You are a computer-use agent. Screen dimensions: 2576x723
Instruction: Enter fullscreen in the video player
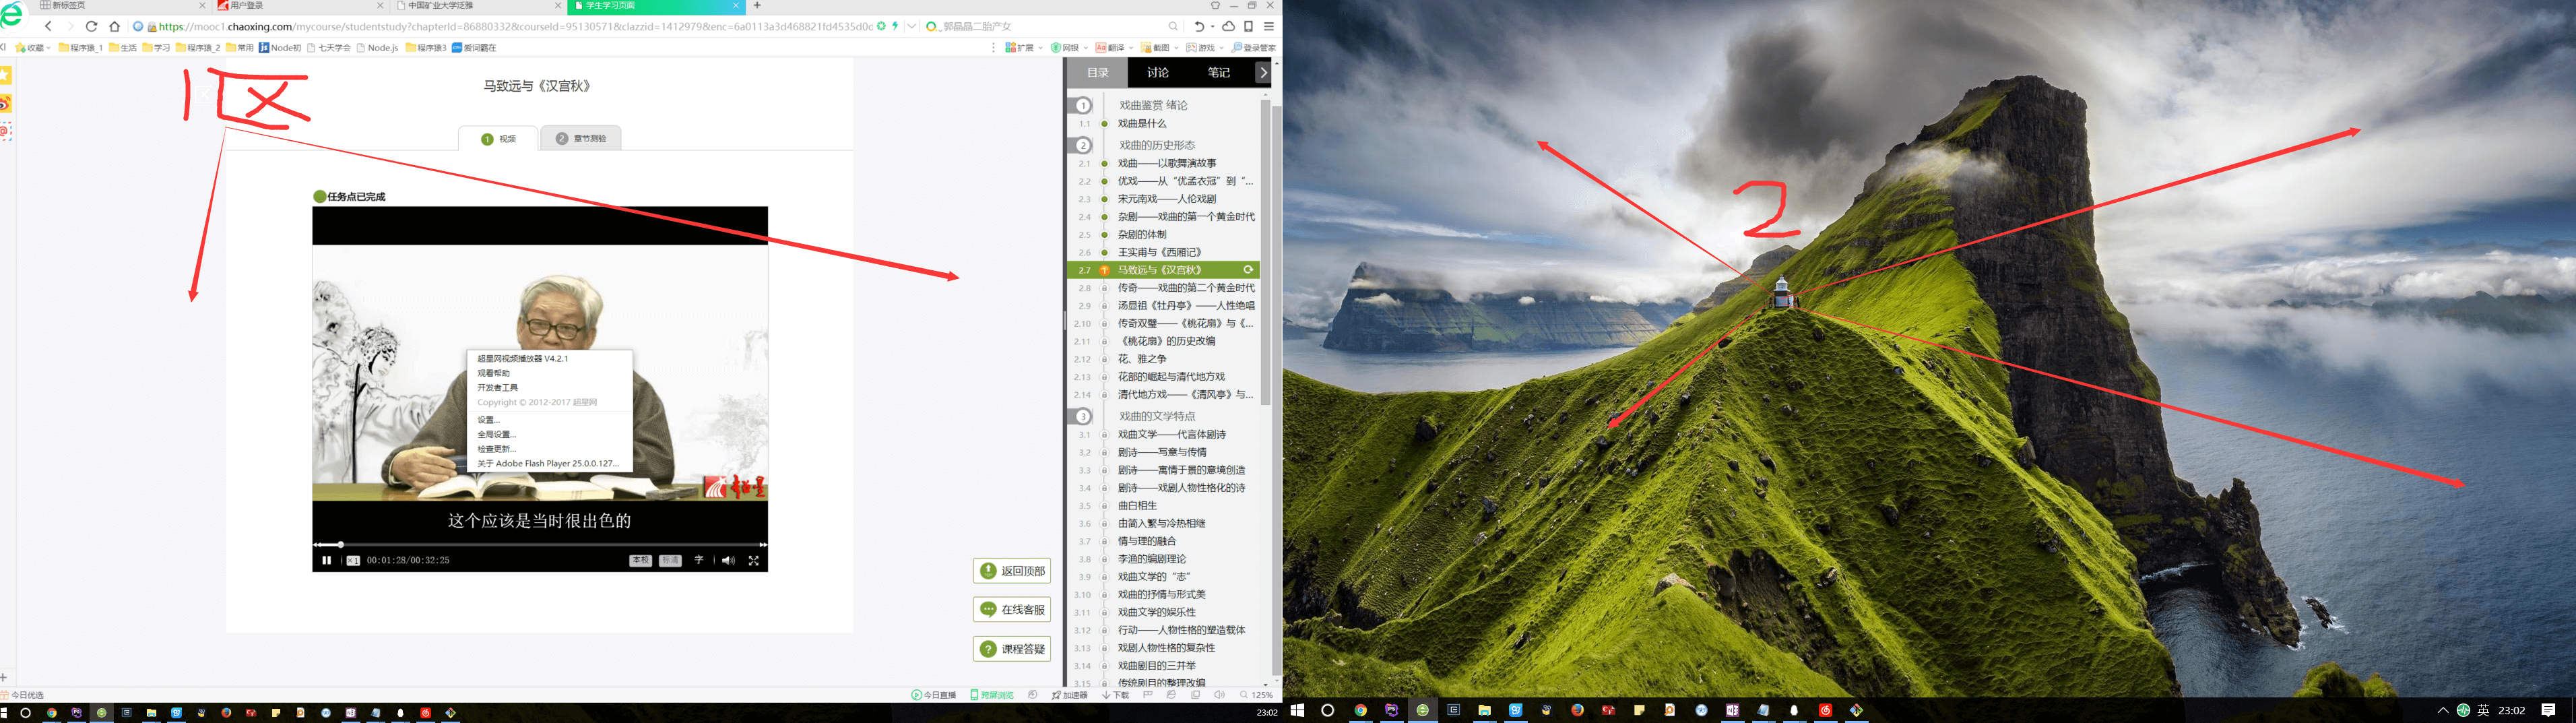click(754, 561)
